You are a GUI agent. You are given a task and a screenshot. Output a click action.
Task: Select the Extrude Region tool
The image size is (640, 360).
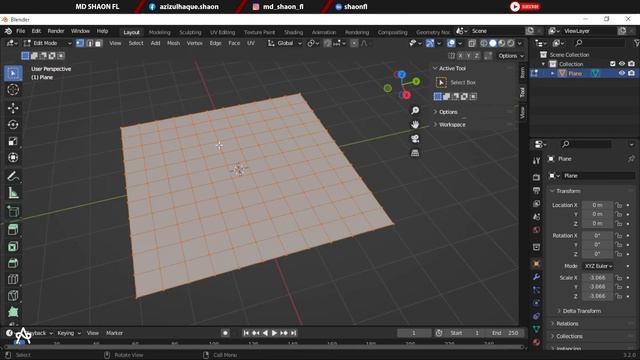click(13, 230)
